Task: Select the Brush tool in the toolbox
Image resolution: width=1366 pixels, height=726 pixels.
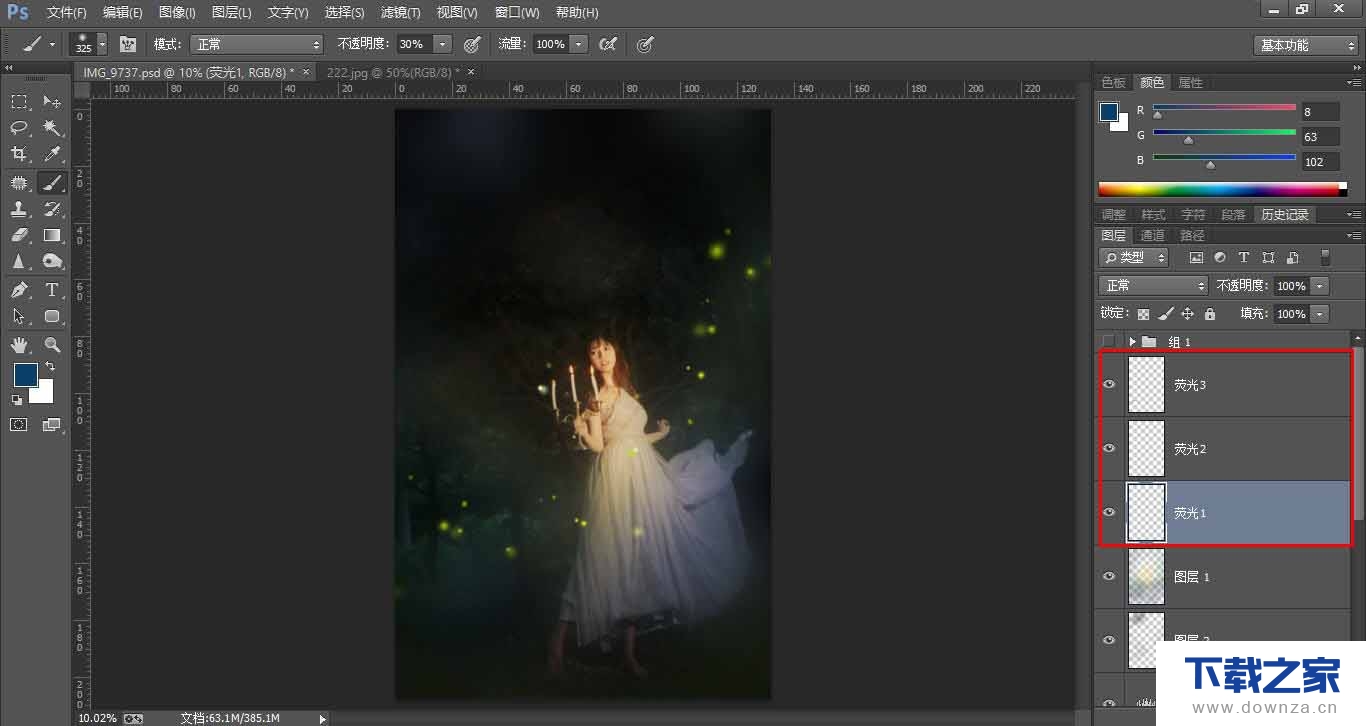Action: tap(52, 183)
